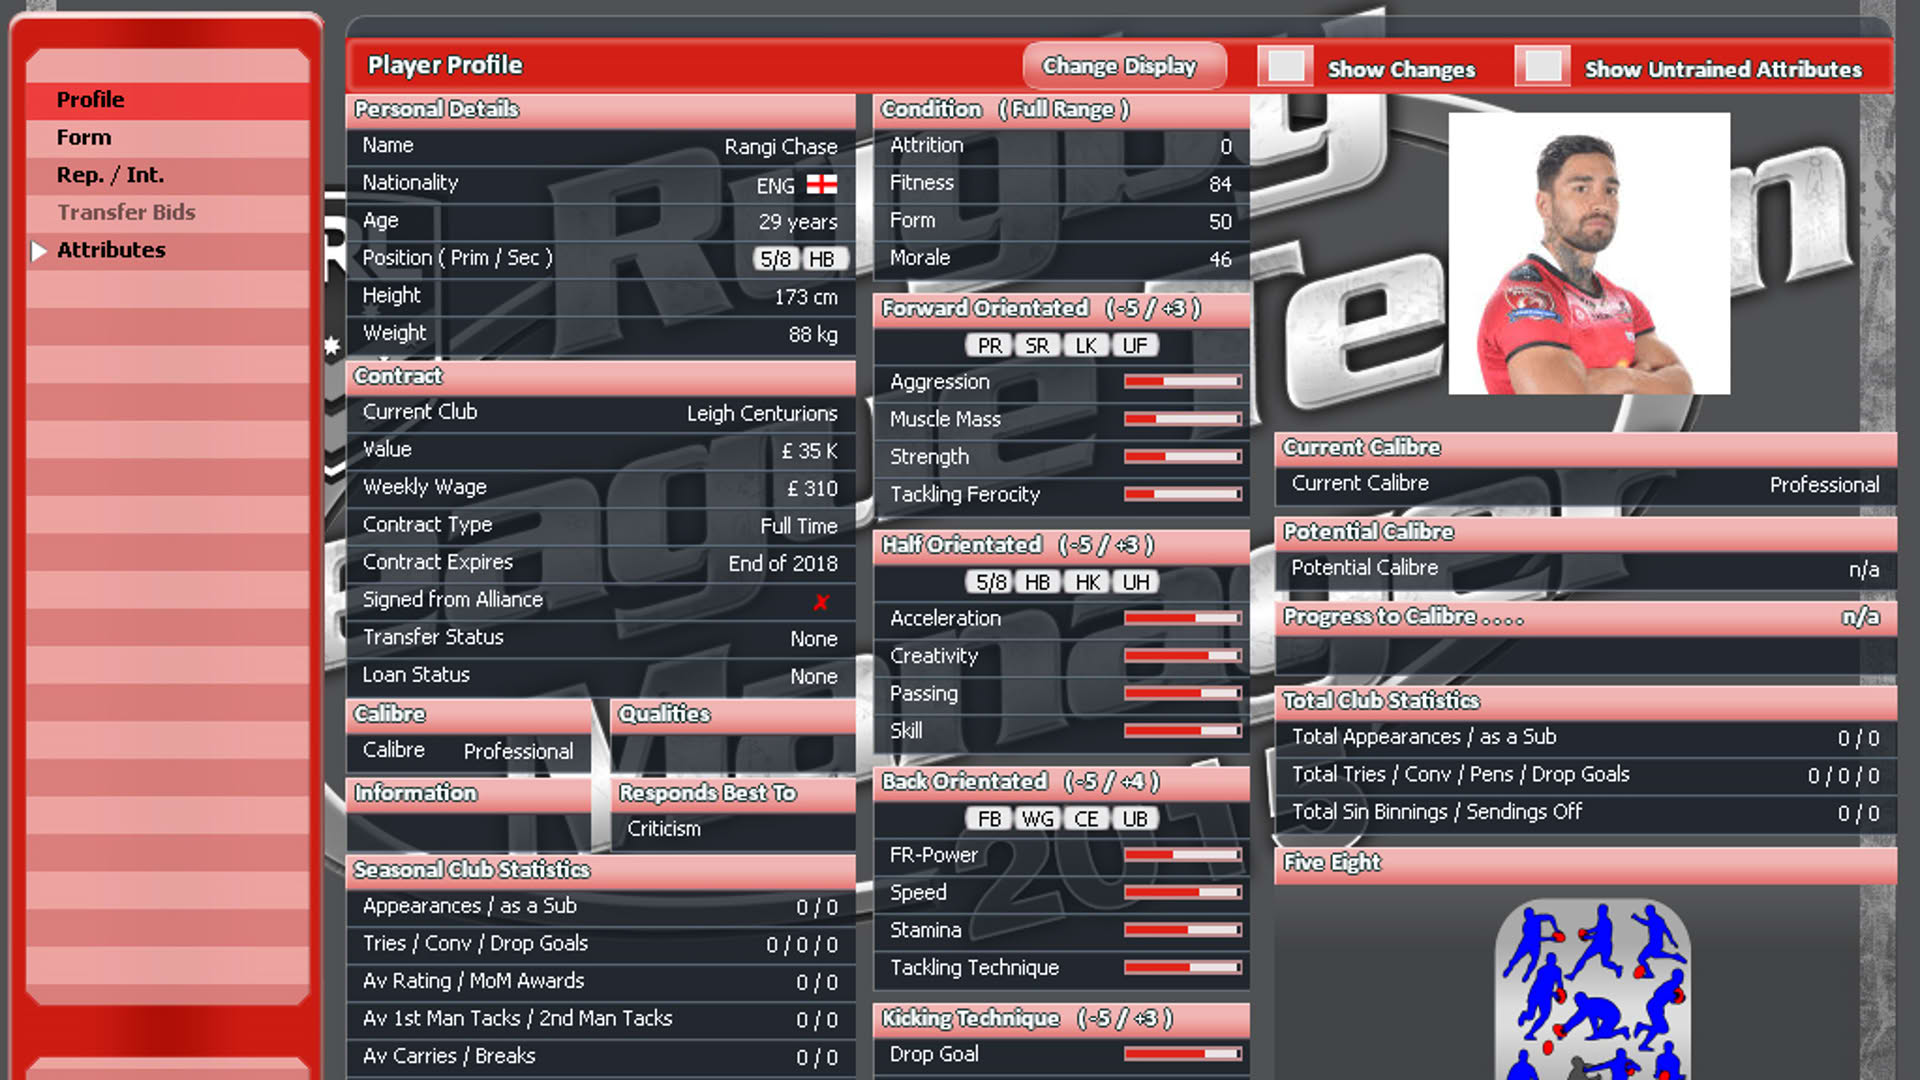Click the England flag icon
Viewport: 1920px width, 1080px height.
822,184
